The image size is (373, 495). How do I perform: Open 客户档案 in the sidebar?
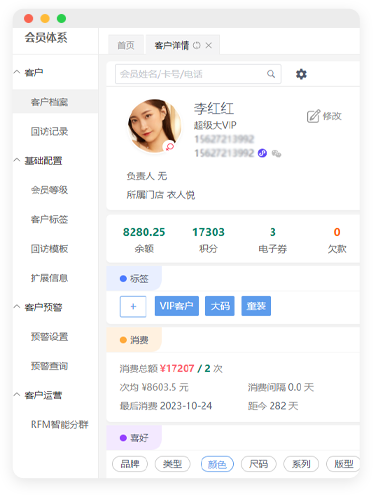[55, 102]
